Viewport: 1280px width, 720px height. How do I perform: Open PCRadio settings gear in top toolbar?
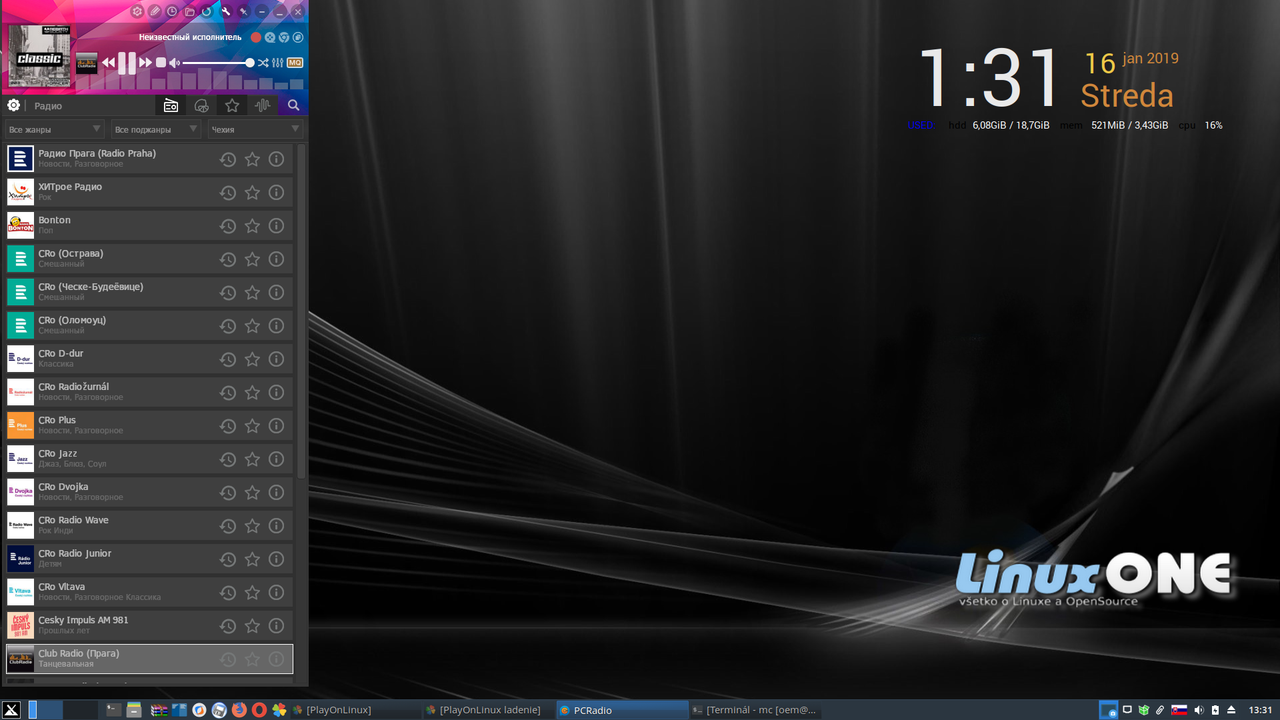137,12
